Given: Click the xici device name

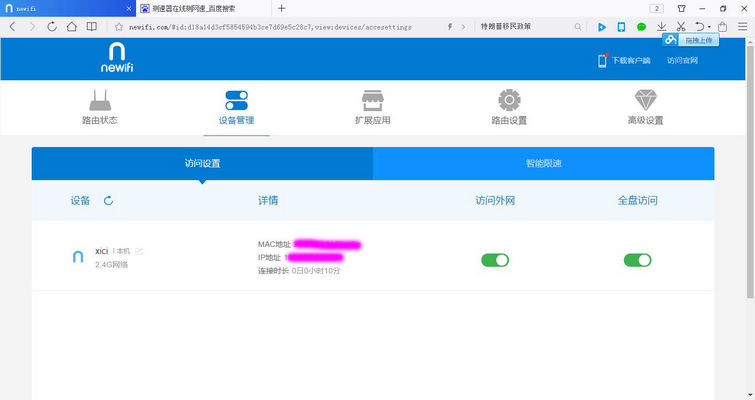Looking at the screenshot, I should coord(102,251).
